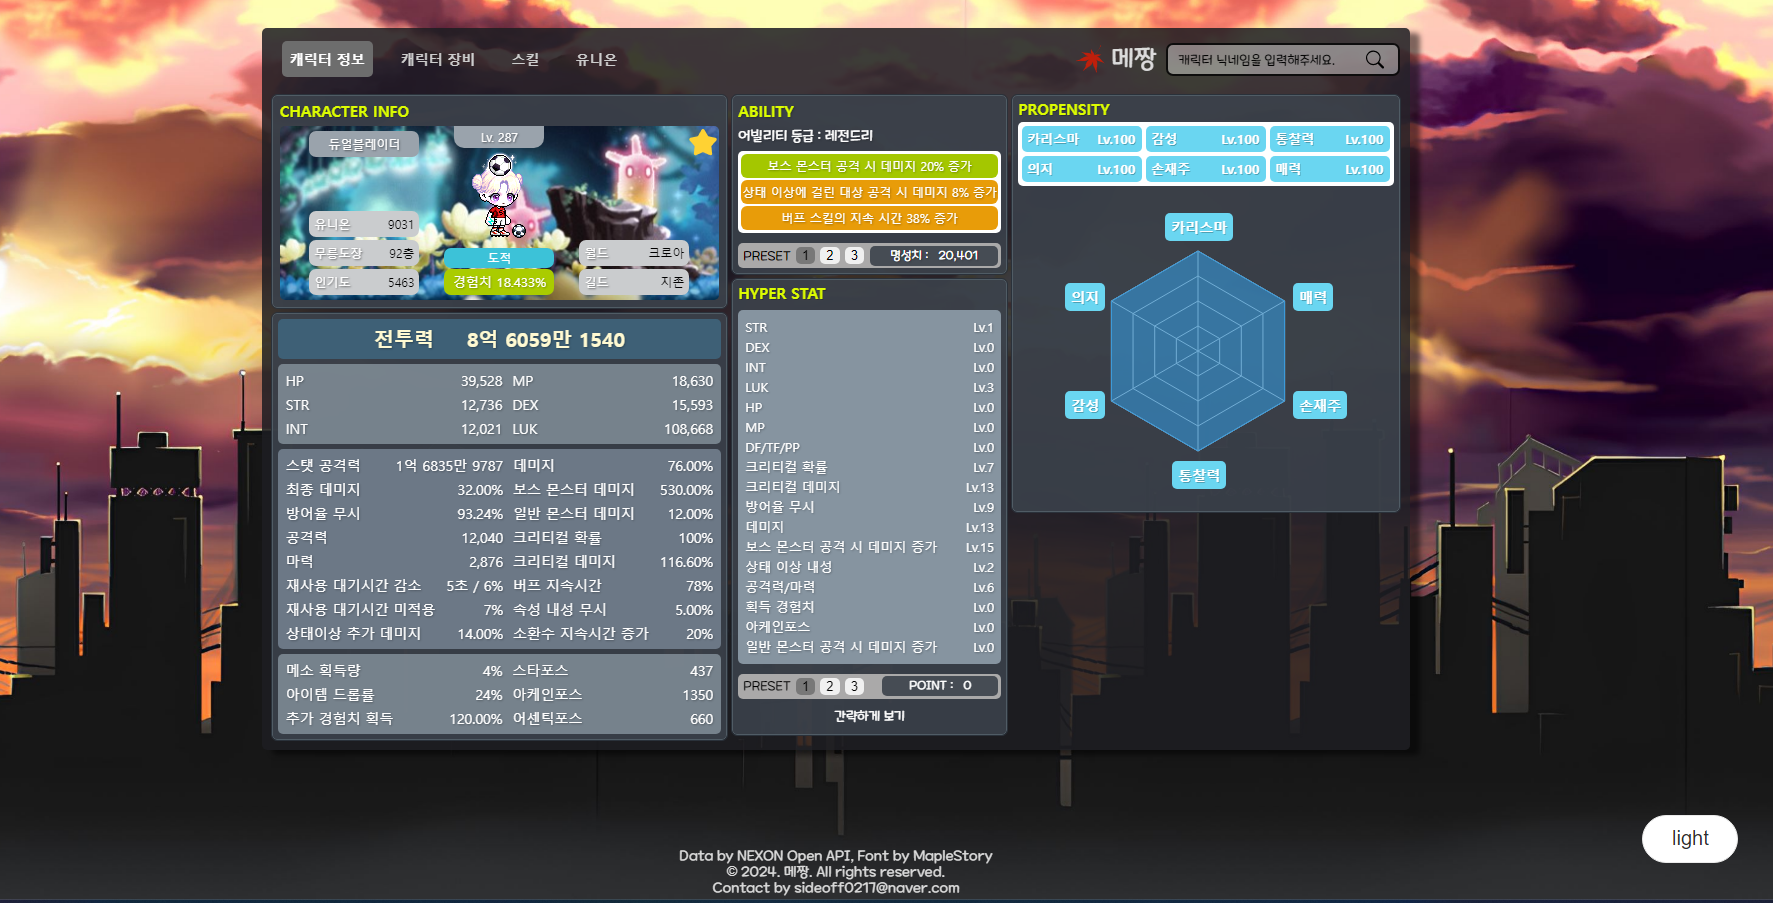Select Ability preset 1
The image size is (1773, 903).
click(805, 256)
